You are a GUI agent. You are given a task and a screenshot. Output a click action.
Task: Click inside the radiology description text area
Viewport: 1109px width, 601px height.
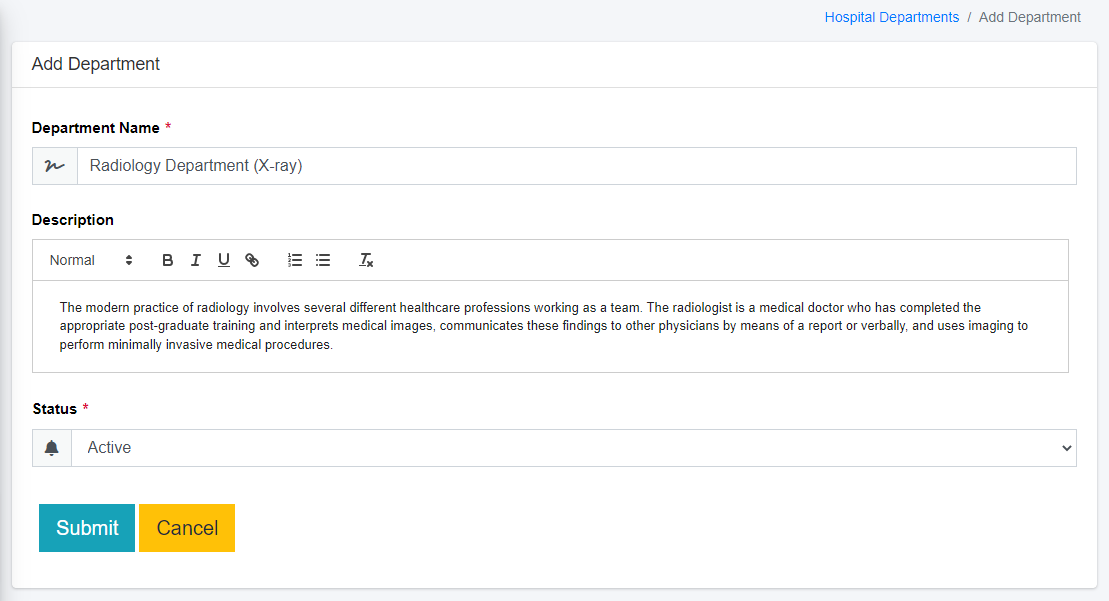pyautogui.click(x=550, y=326)
